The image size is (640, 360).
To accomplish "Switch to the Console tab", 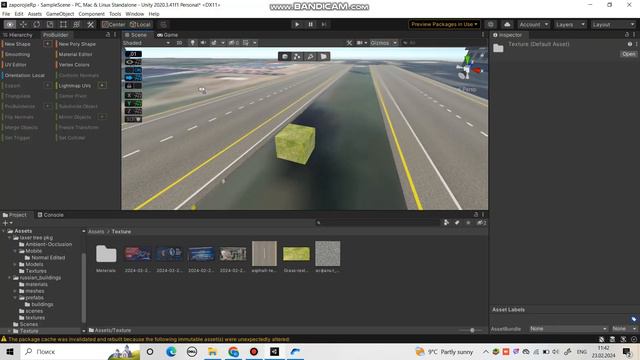I will (51, 215).
